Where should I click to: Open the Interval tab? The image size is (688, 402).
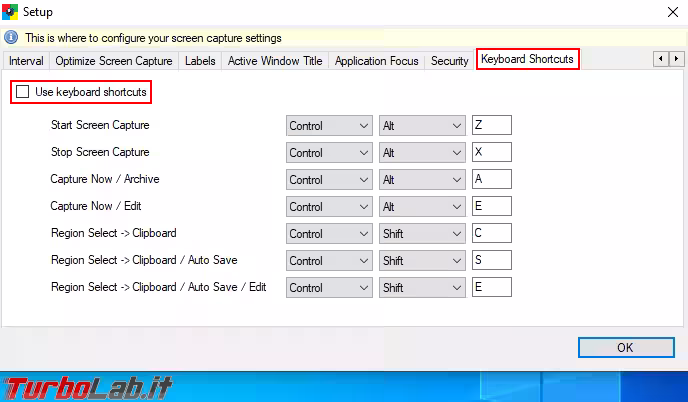point(26,61)
